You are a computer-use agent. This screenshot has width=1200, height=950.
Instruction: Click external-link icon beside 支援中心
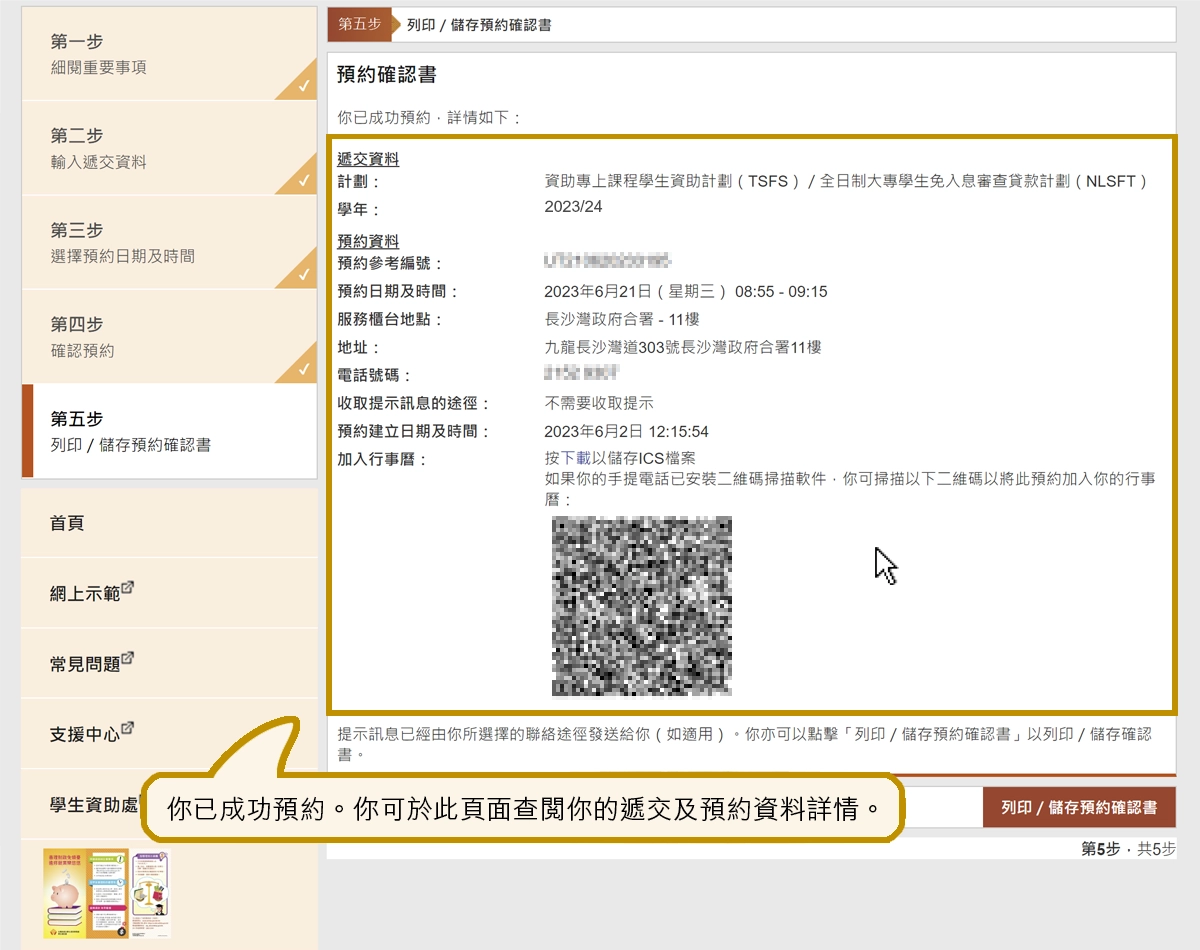(128, 728)
